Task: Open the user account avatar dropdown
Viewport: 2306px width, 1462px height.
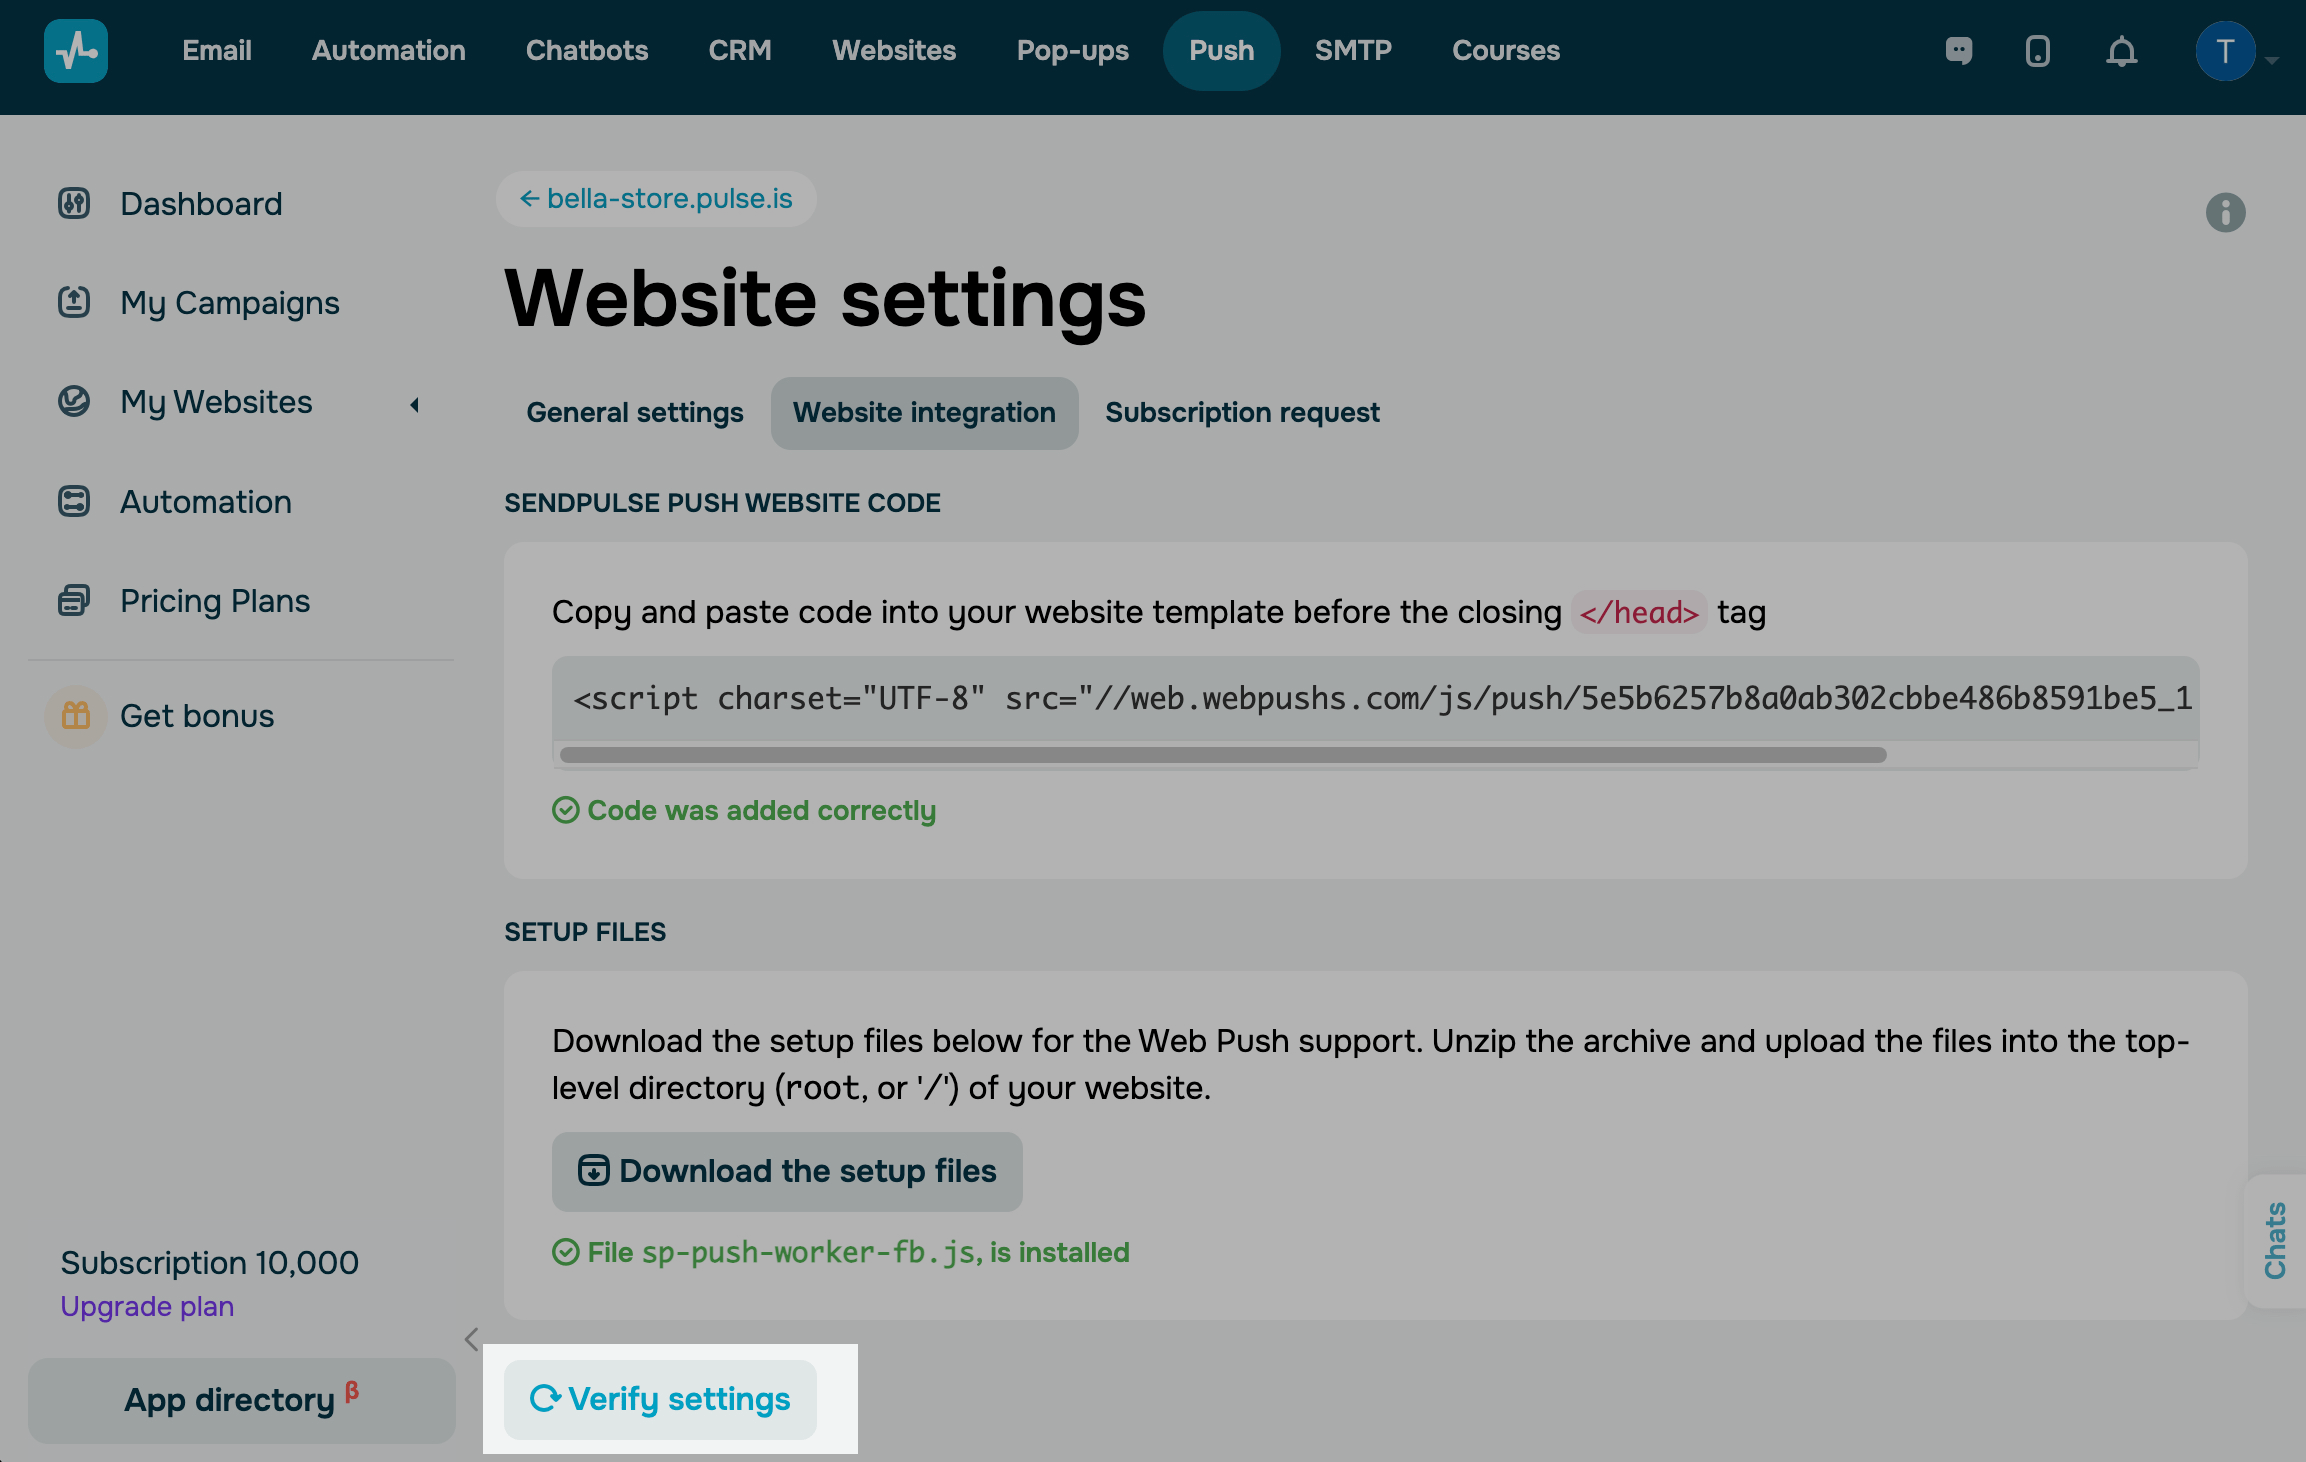Action: pyautogui.click(x=2226, y=51)
